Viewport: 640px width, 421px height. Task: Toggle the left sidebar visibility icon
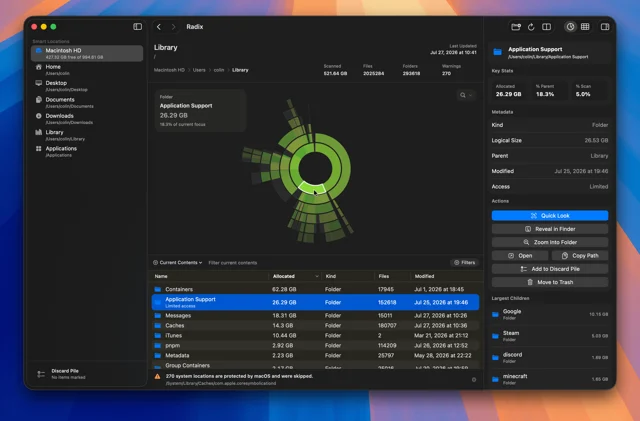[138, 27]
